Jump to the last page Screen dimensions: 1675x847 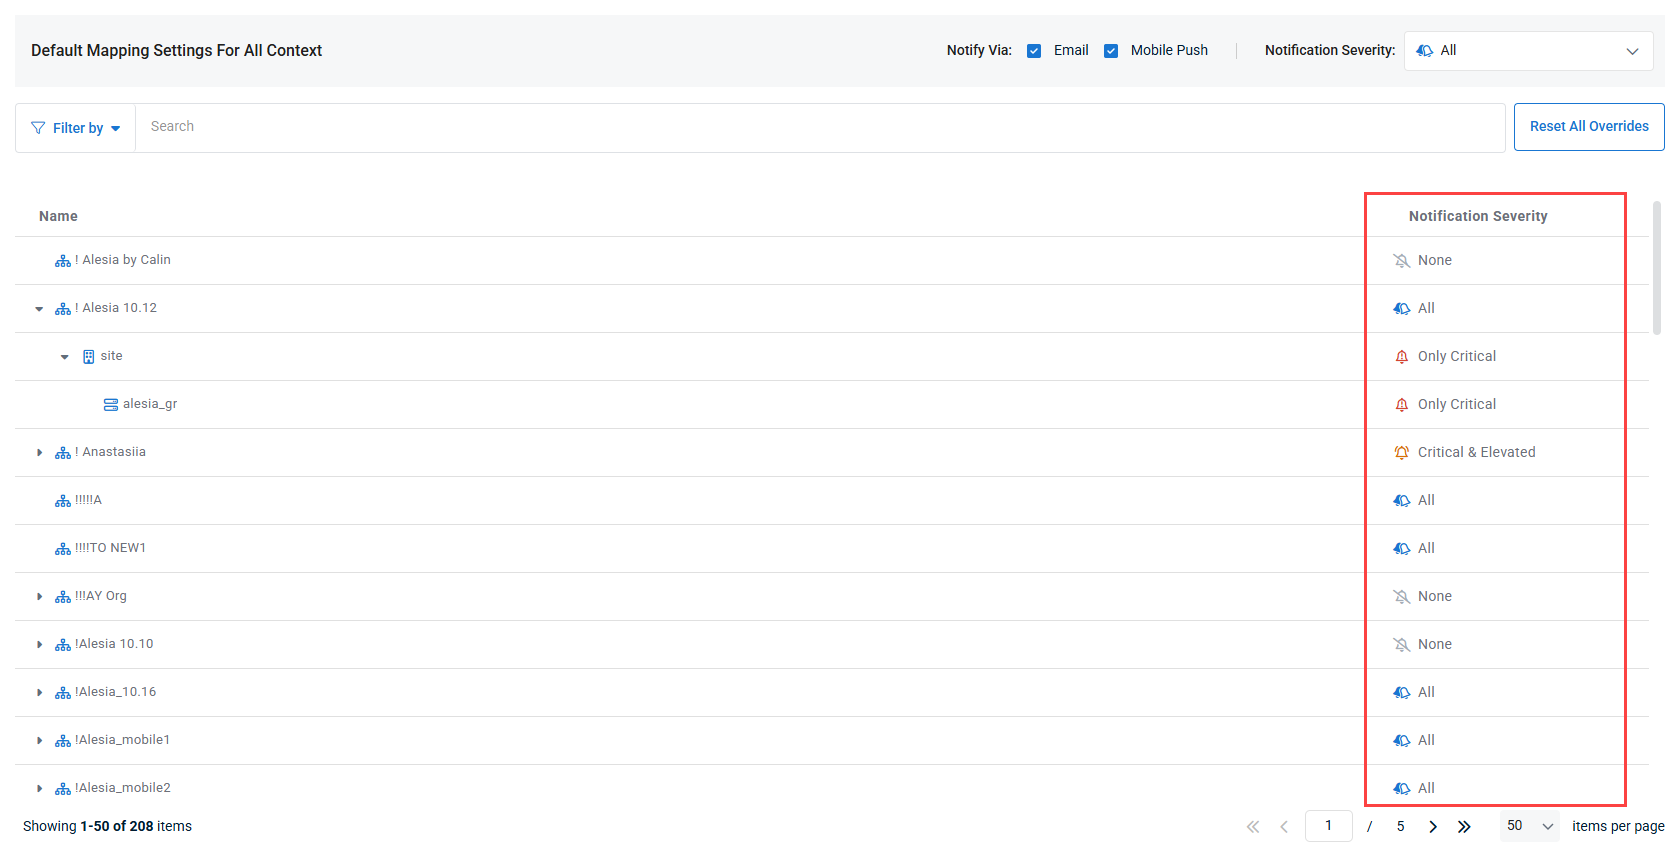1464,826
